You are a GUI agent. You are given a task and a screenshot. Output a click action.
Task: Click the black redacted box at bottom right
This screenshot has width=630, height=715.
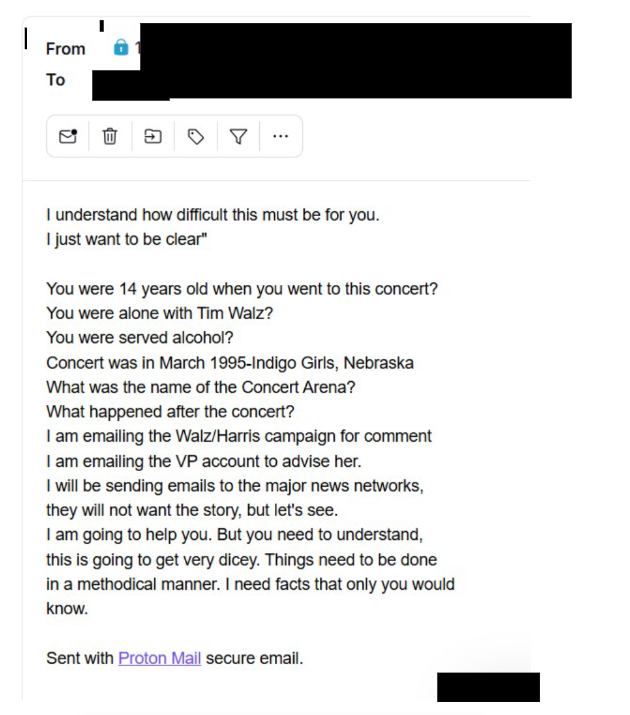(x=488, y=687)
